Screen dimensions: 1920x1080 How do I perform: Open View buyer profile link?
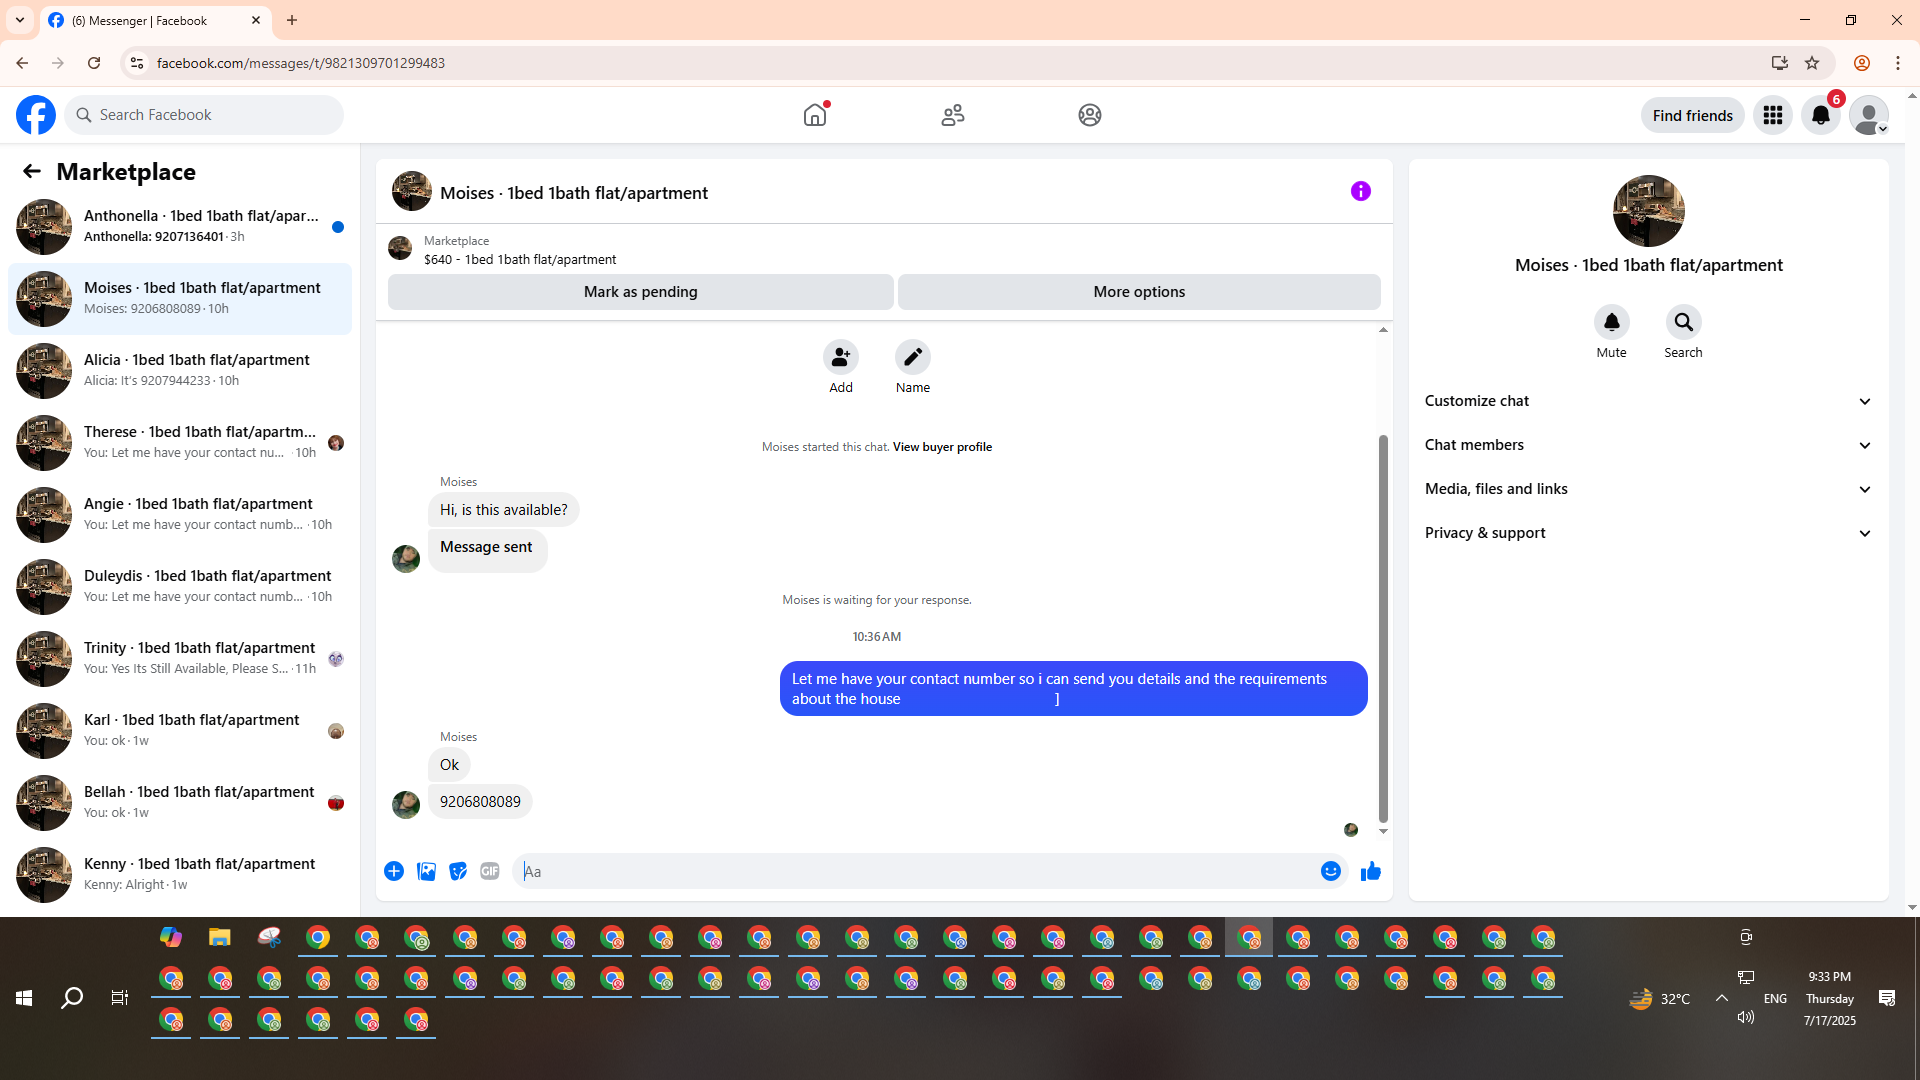[x=942, y=447]
